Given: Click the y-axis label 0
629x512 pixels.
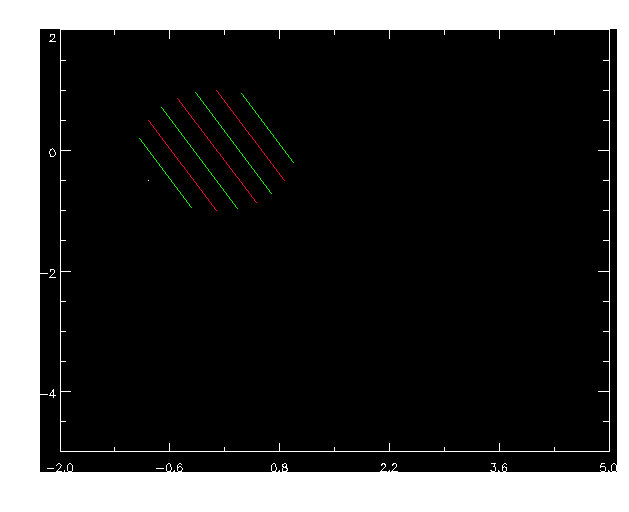Looking at the screenshot, I should click(x=50, y=151).
